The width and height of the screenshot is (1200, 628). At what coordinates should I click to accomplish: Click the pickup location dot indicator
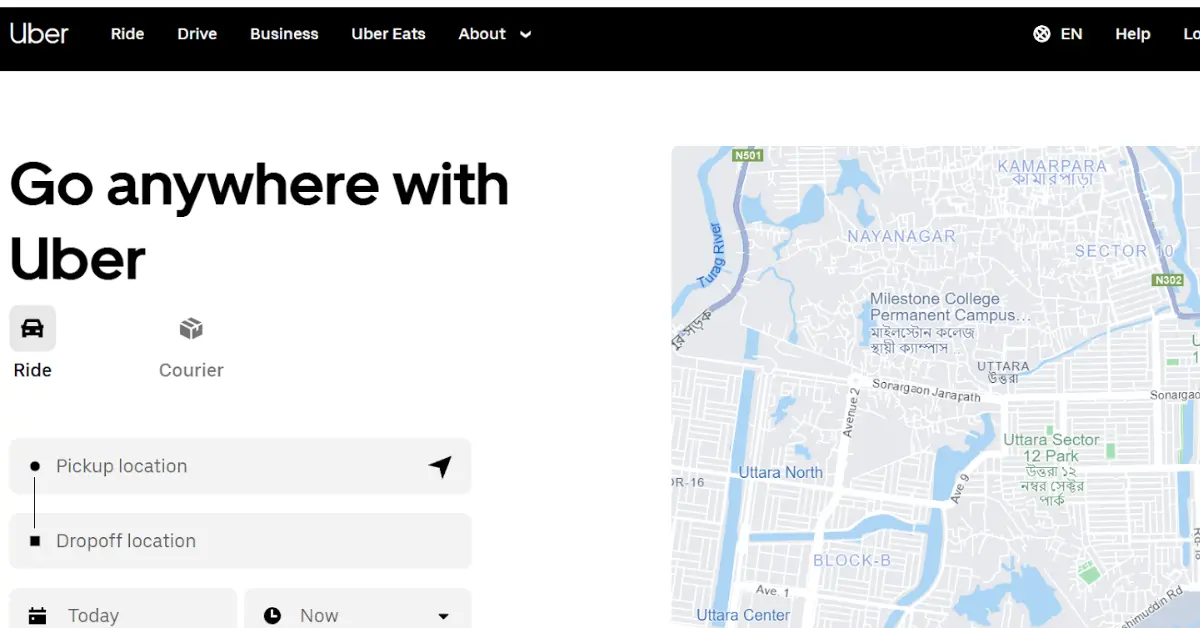[36, 465]
